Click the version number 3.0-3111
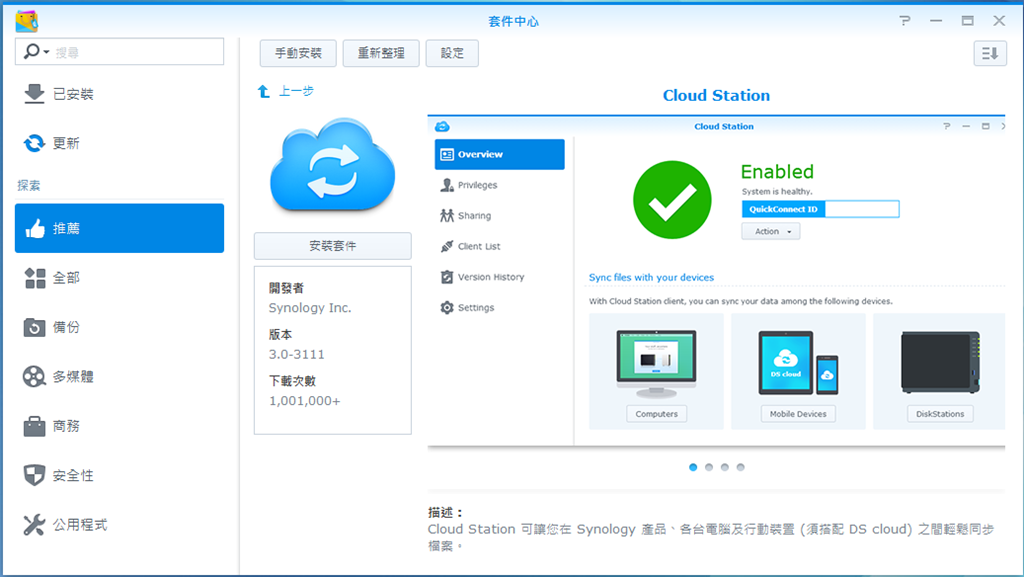Screen dimensions: 1024x577 coord(296,354)
